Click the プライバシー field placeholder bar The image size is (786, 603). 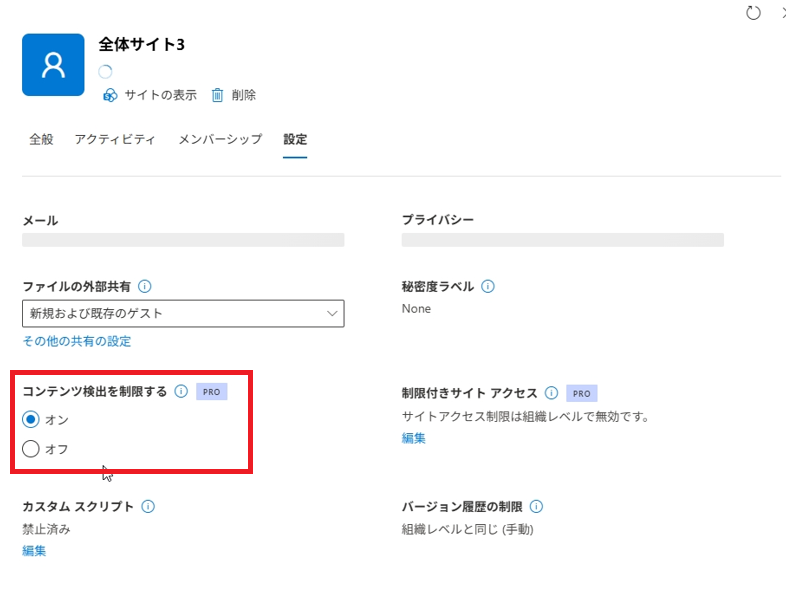click(x=562, y=240)
